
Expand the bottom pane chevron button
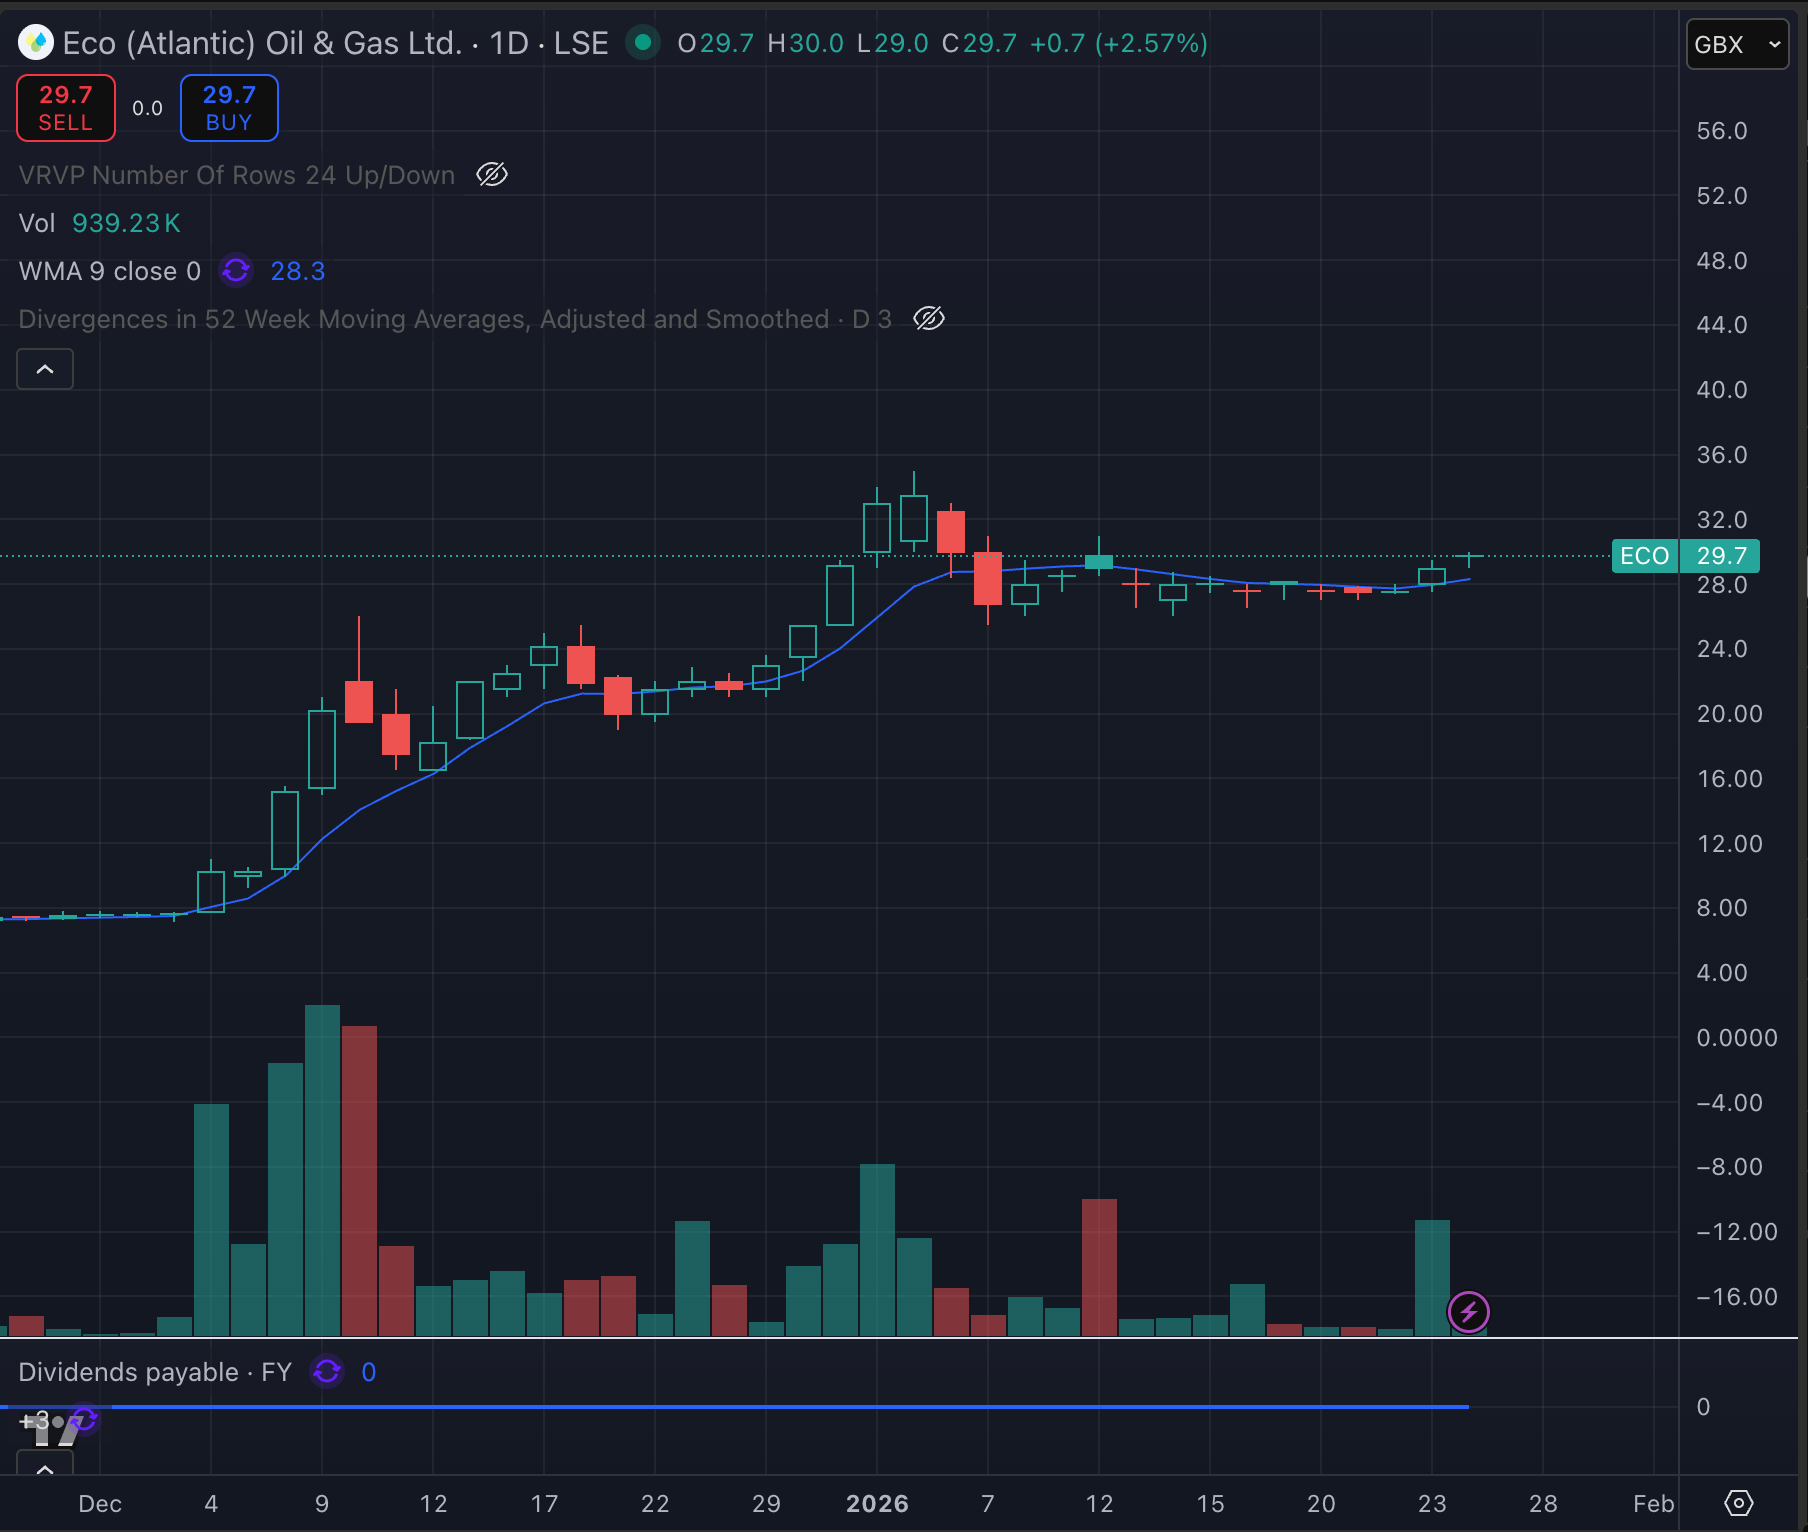click(45, 1466)
